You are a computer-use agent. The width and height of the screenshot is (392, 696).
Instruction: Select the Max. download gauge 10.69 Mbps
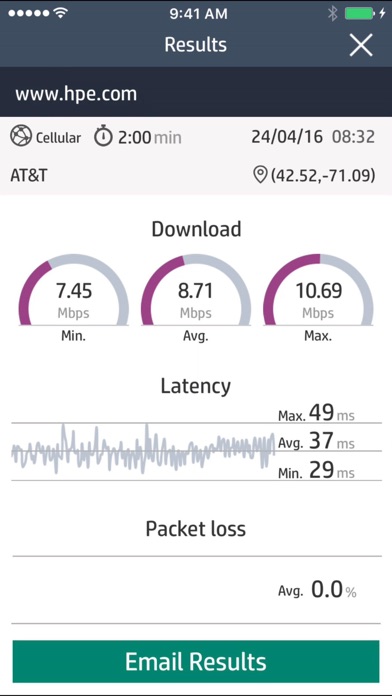(318, 297)
